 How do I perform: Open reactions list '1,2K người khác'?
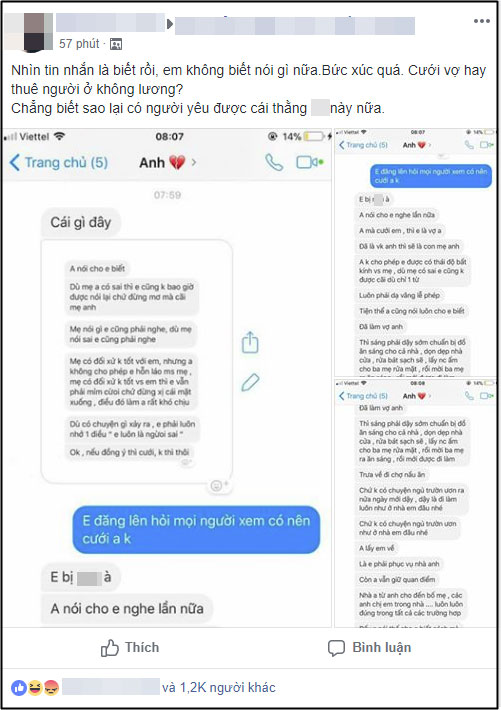point(219,687)
